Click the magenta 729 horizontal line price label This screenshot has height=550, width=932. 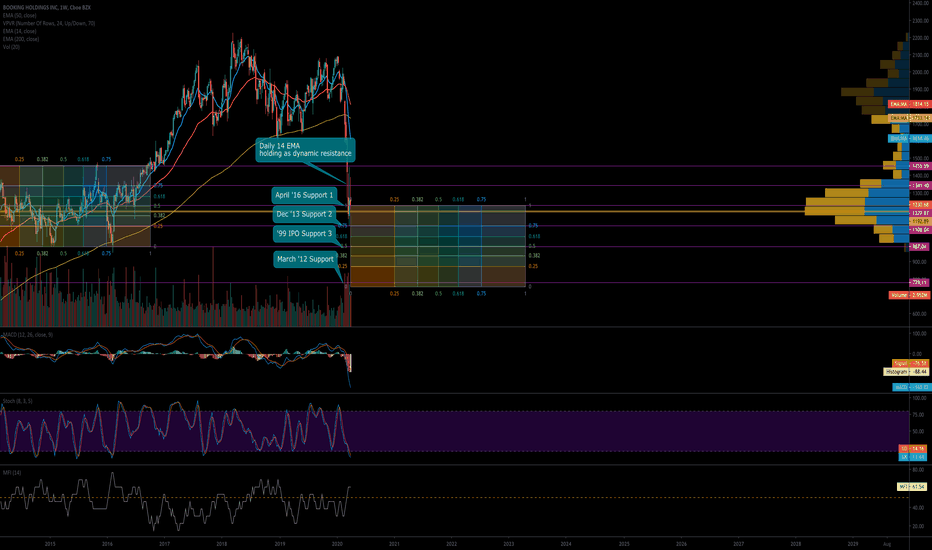click(919, 282)
